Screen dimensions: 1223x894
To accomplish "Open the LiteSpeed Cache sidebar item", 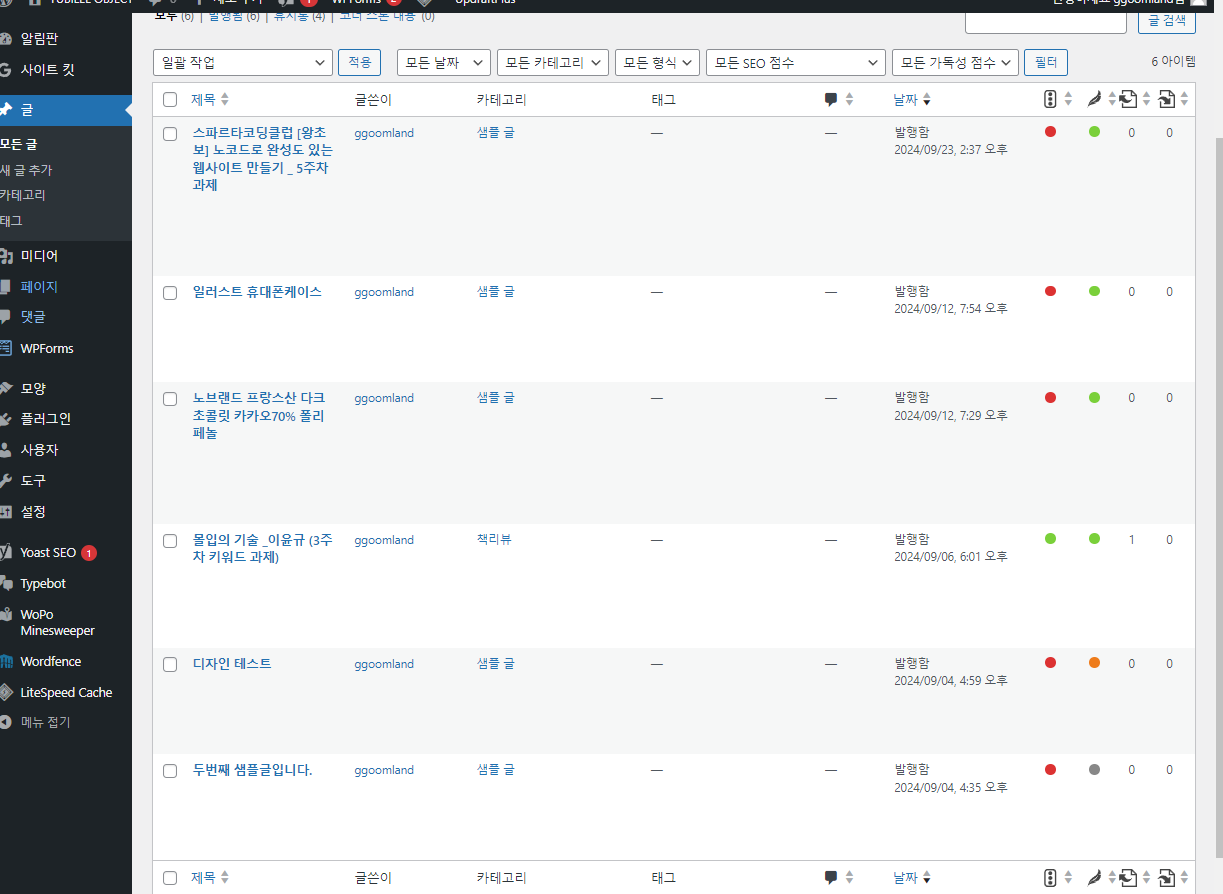I will (65, 692).
